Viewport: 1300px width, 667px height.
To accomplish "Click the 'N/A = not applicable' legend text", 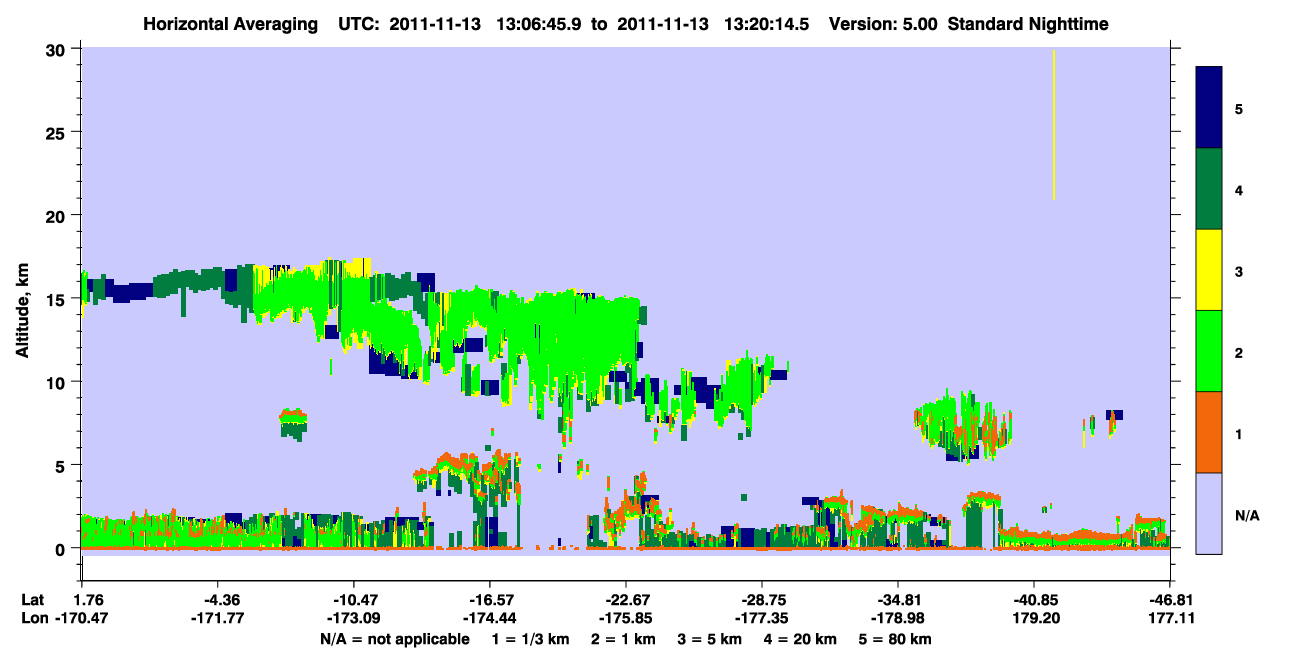I will [x=395, y=639].
